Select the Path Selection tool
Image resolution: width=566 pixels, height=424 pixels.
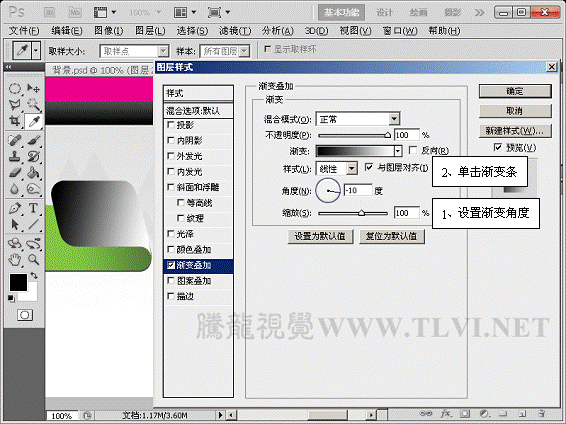[14, 224]
